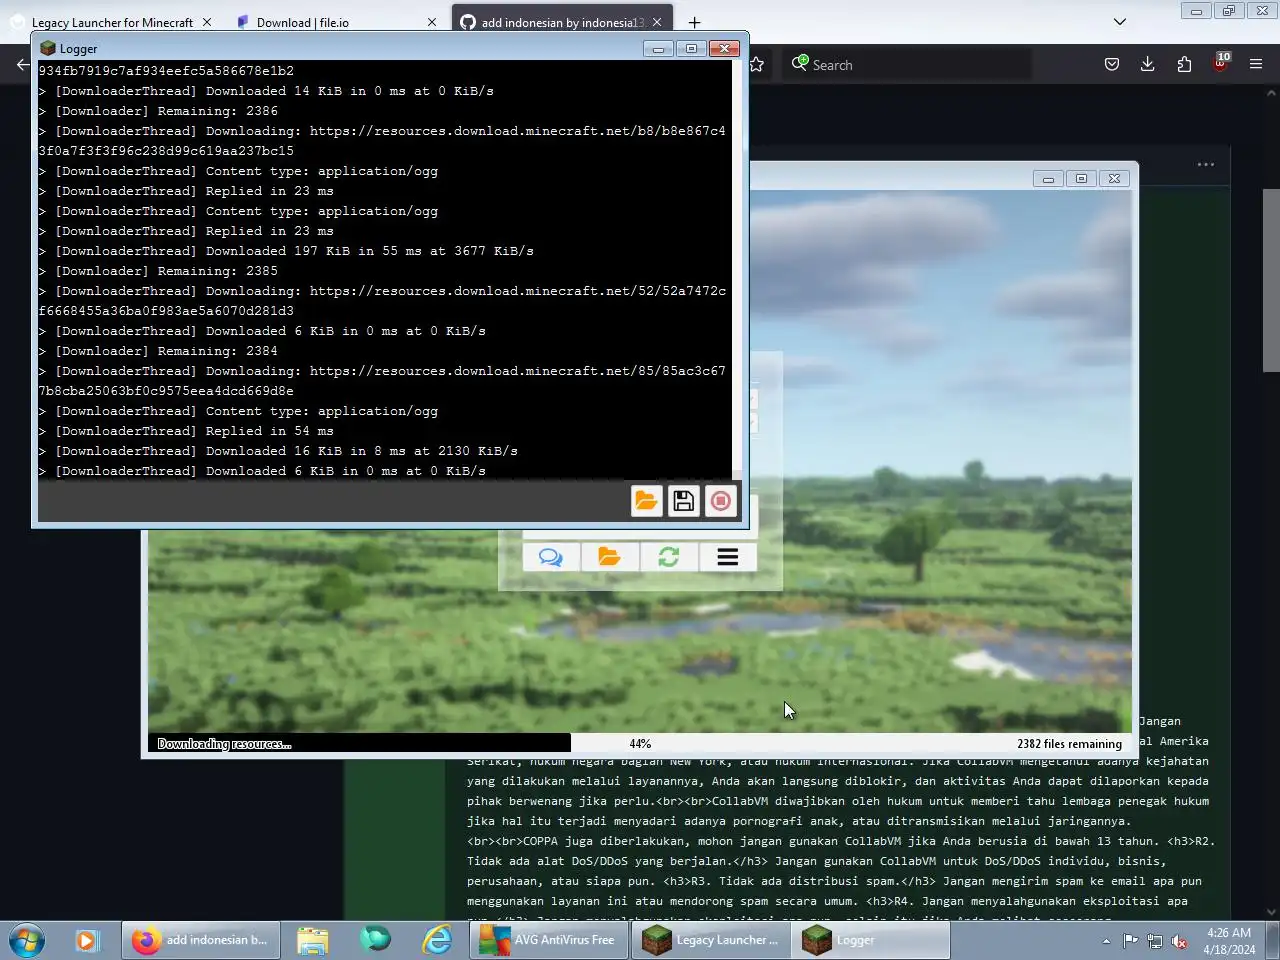Click Logger window title bar icon
Screen dimensions: 1280x960
click(x=47, y=48)
